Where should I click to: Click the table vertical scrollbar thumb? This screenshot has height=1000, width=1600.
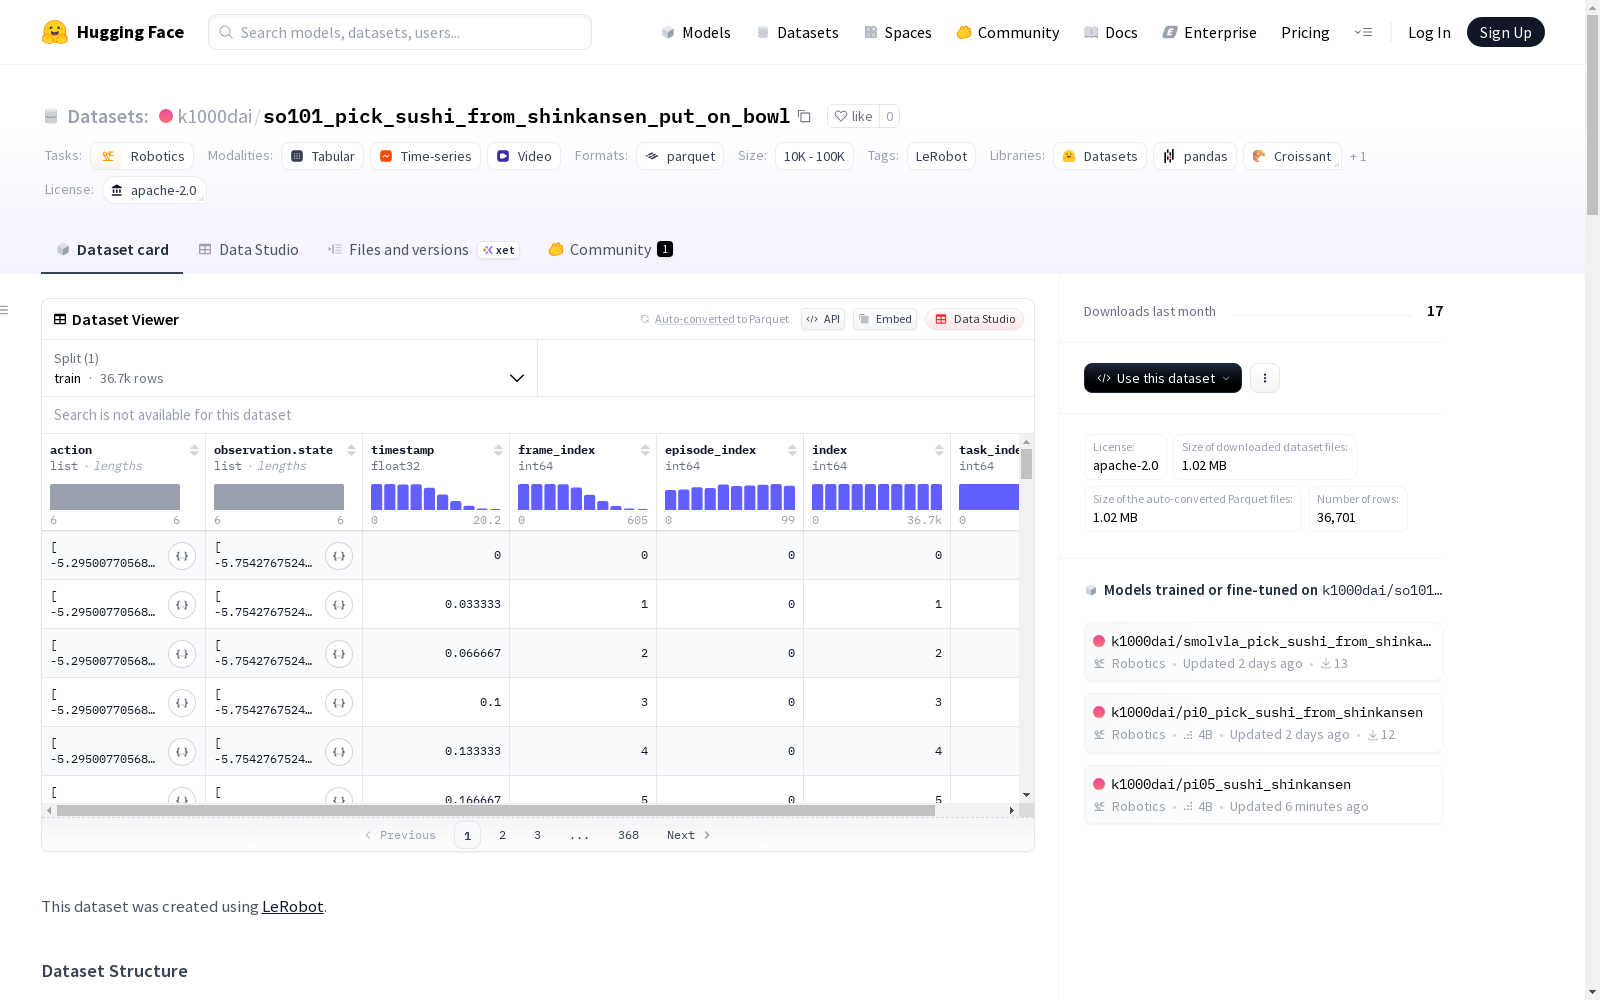pyautogui.click(x=1026, y=464)
